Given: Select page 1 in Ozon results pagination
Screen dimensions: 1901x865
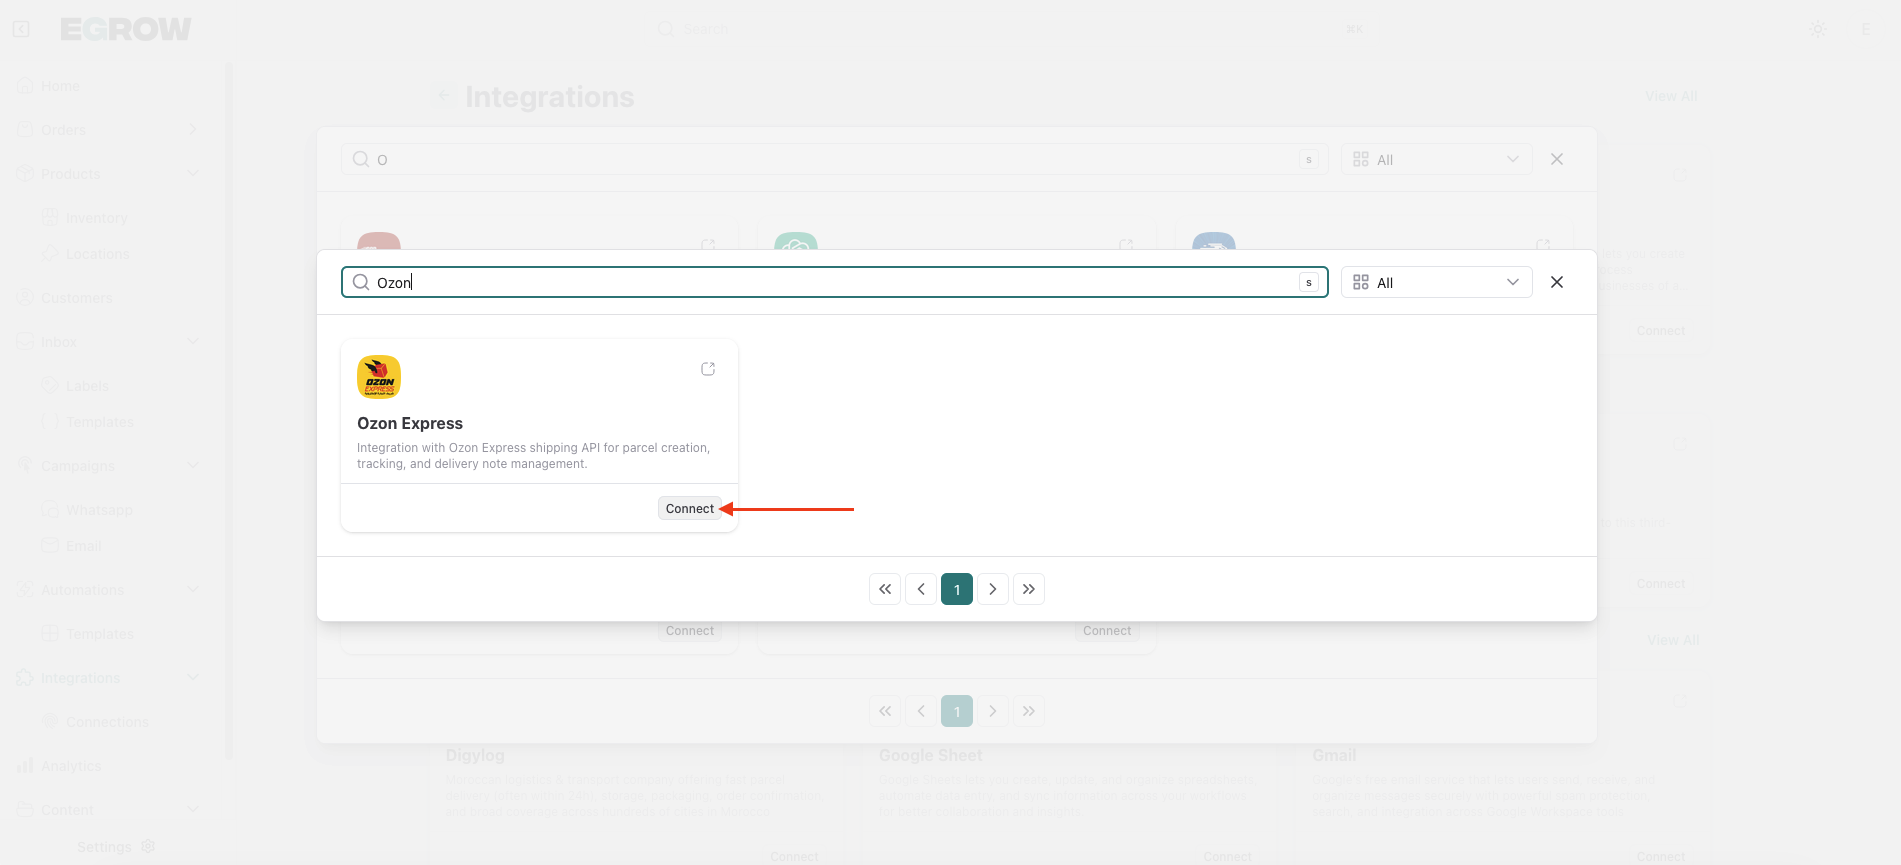Looking at the screenshot, I should pyautogui.click(x=957, y=589).
